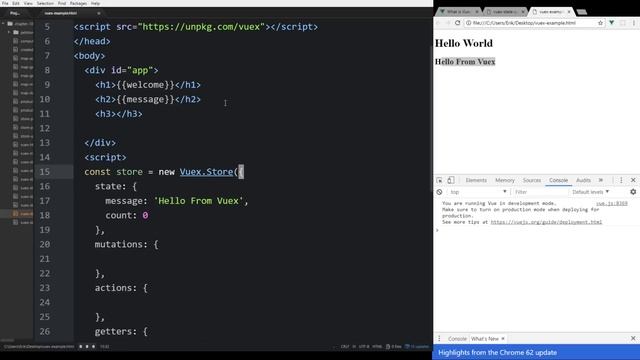640x360 pixels.
Task: Open the Selection menu in Atom
Action: coord(45,3)
